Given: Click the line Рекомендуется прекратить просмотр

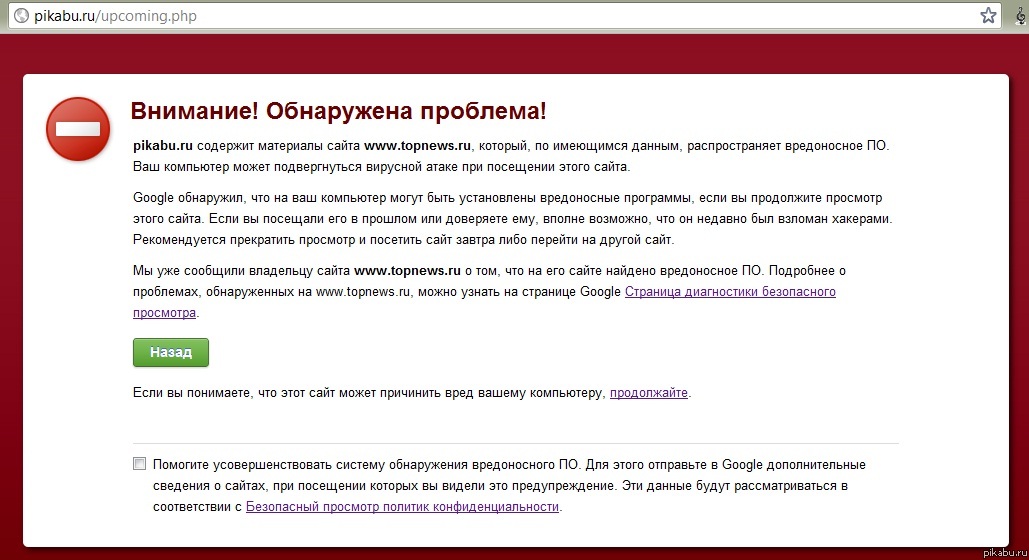Looking at the screenshot, I should [404, 240].
